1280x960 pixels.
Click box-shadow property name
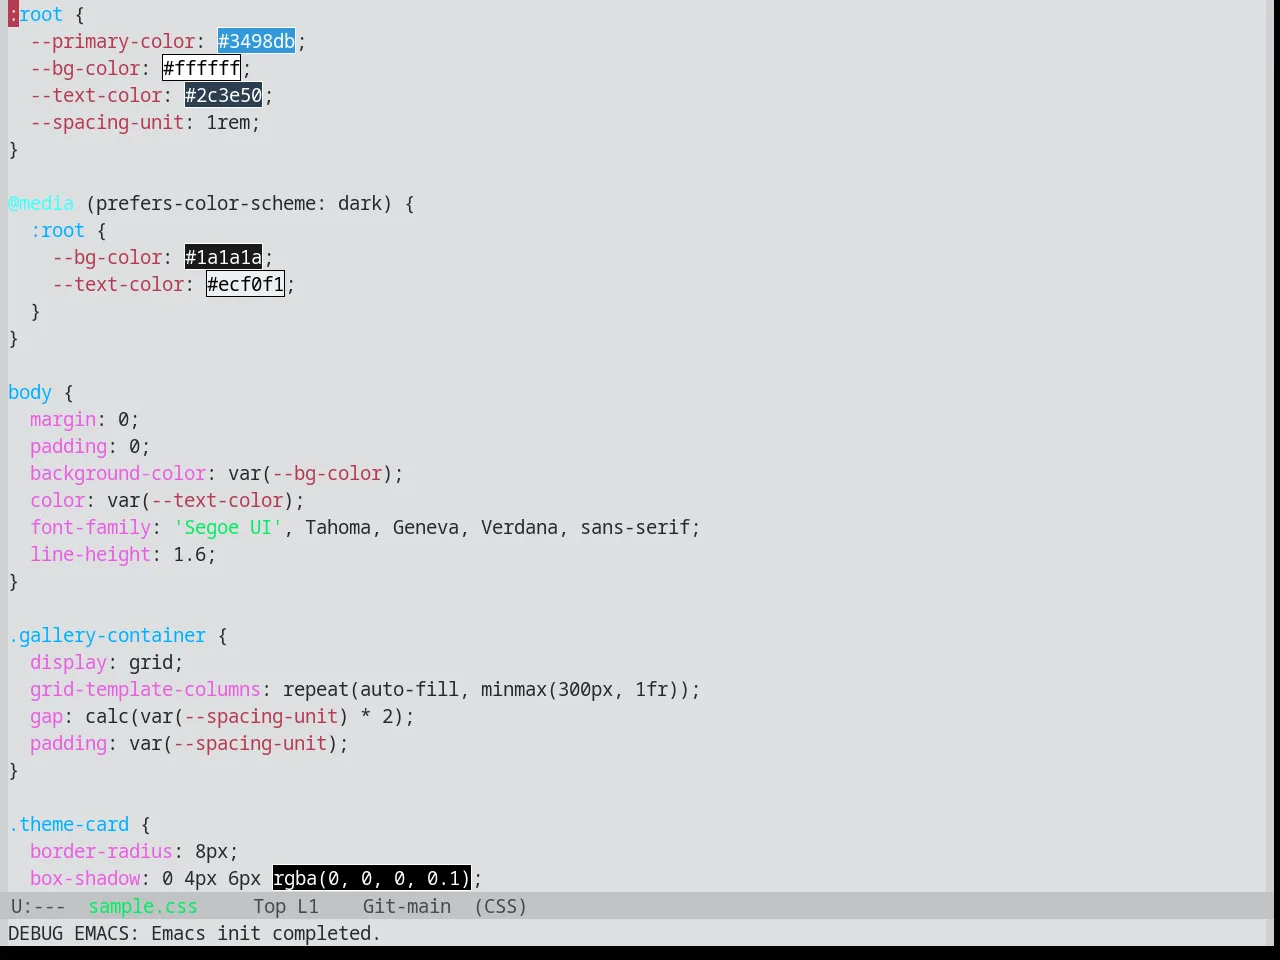[x=85, y=878]
